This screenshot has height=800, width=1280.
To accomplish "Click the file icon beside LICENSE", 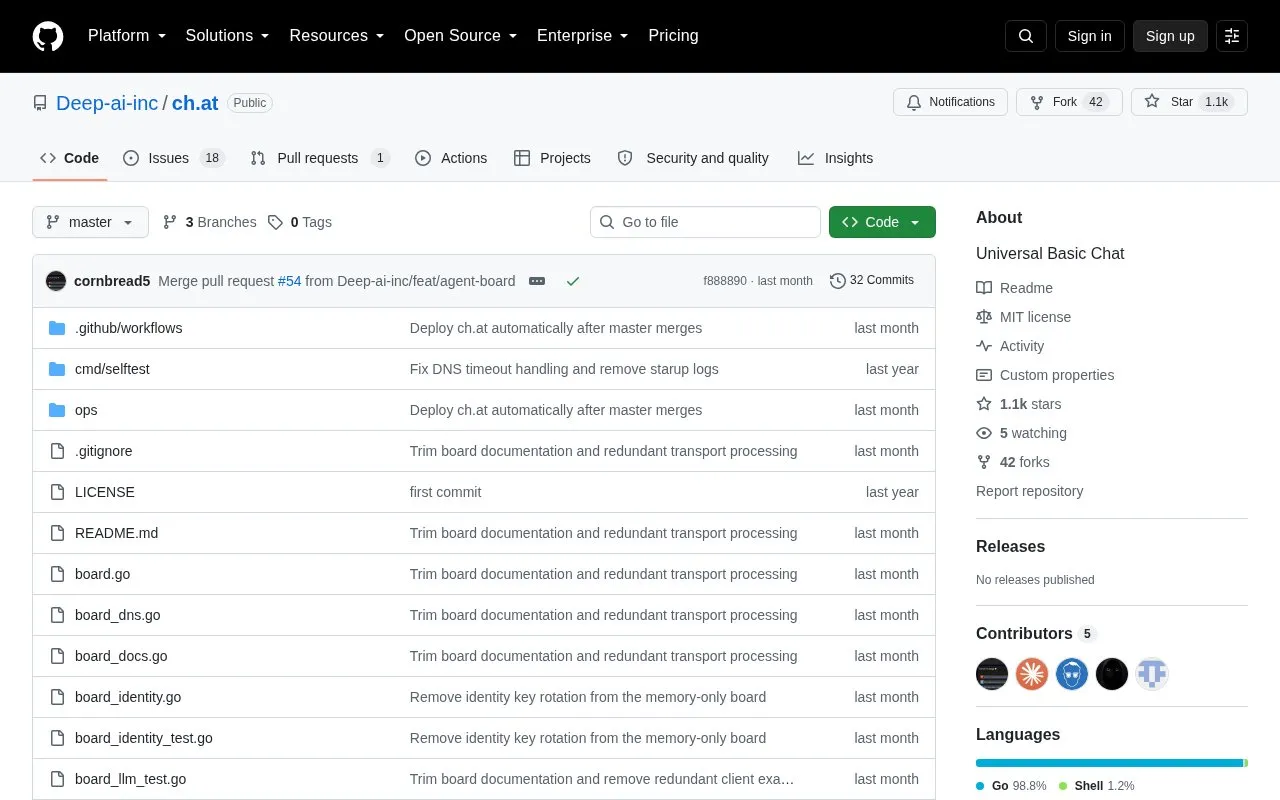I will point(57,492).
